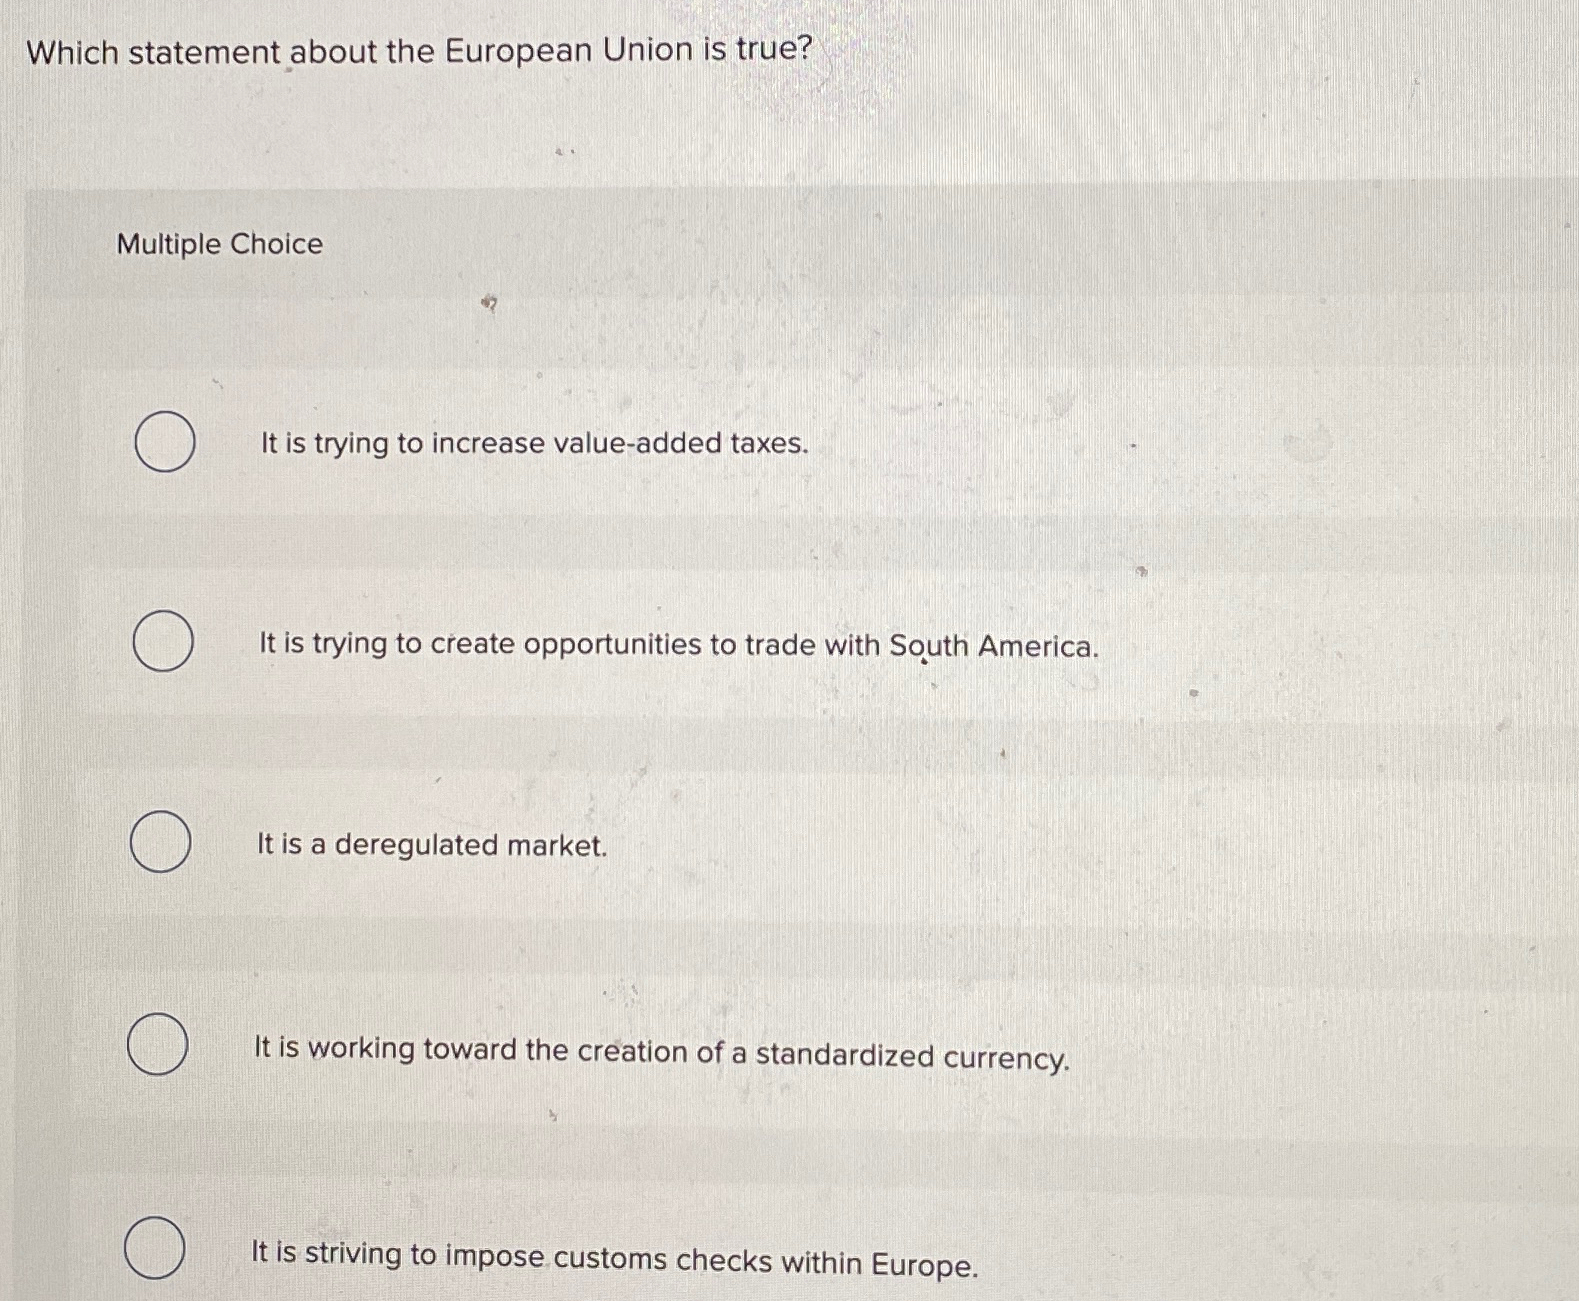The image size is (1579, 1301).
Task: Select the radio button for imposing customs checks
Action: 155,1248
